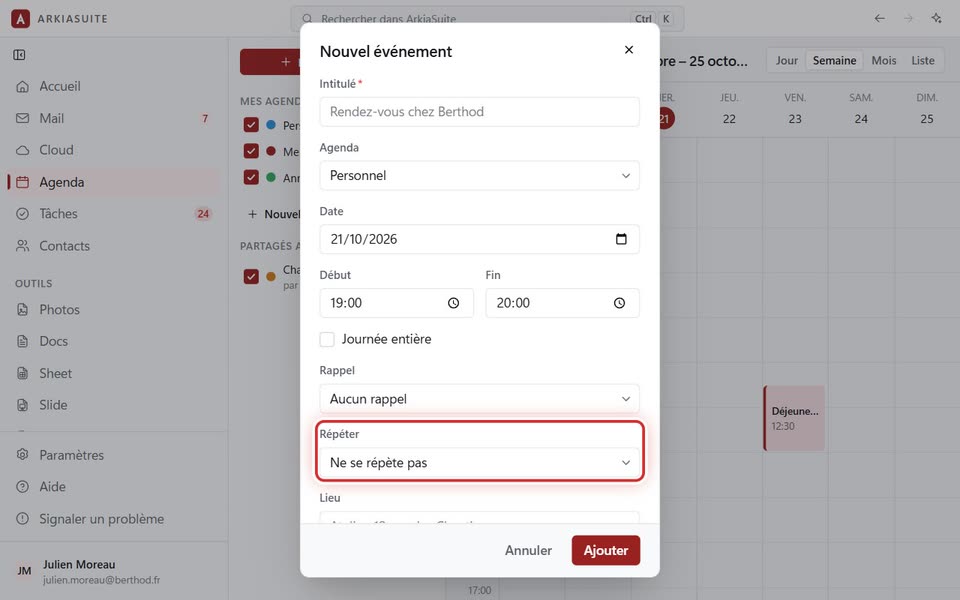Click the Intitulé text field
This screenshot has height=600, width=960.
pyautogui.click(x=479, y=112)
